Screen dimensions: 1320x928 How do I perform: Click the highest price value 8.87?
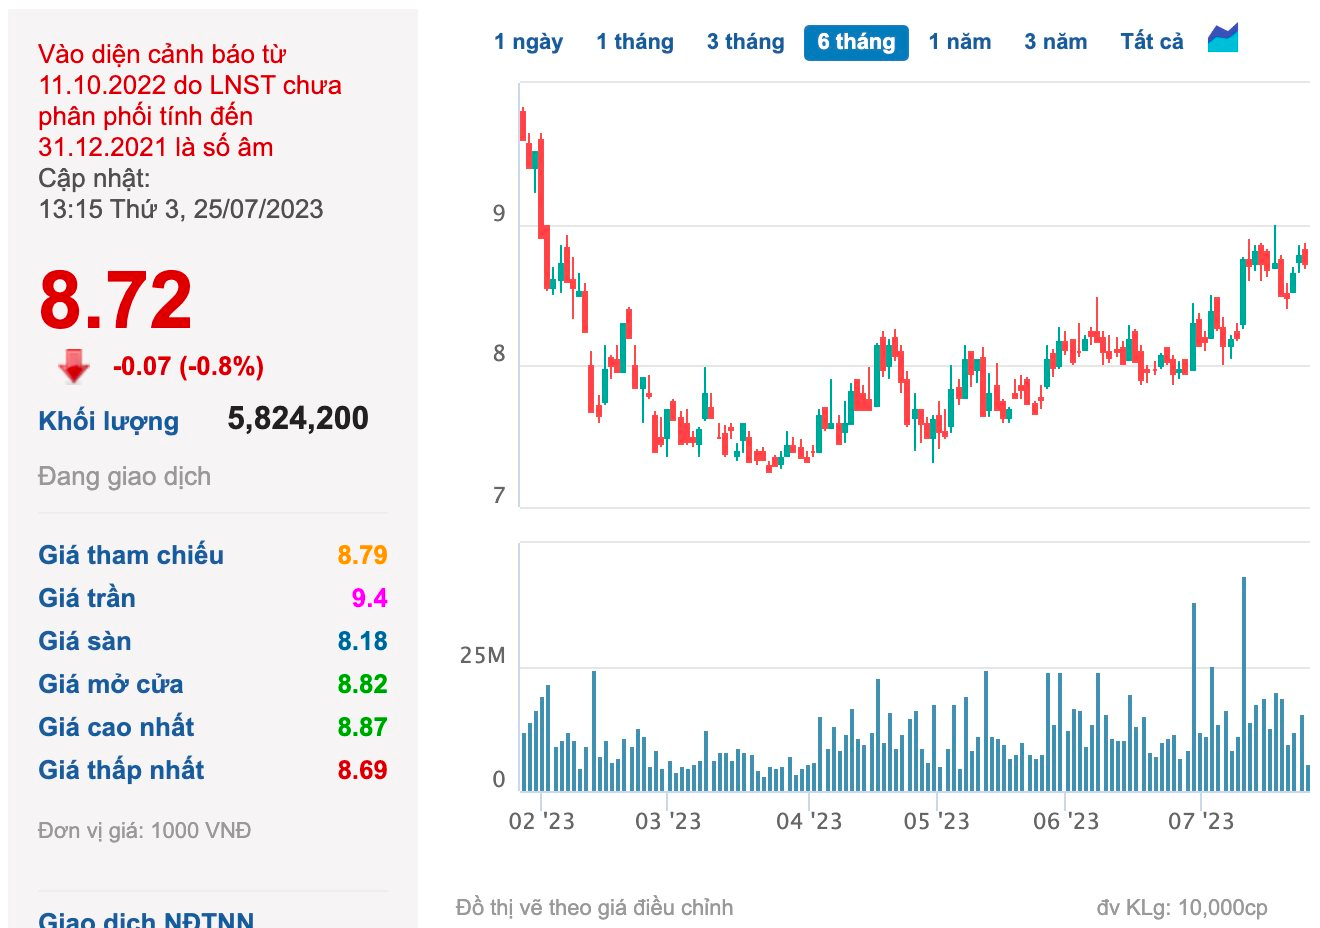pos(362,727)
